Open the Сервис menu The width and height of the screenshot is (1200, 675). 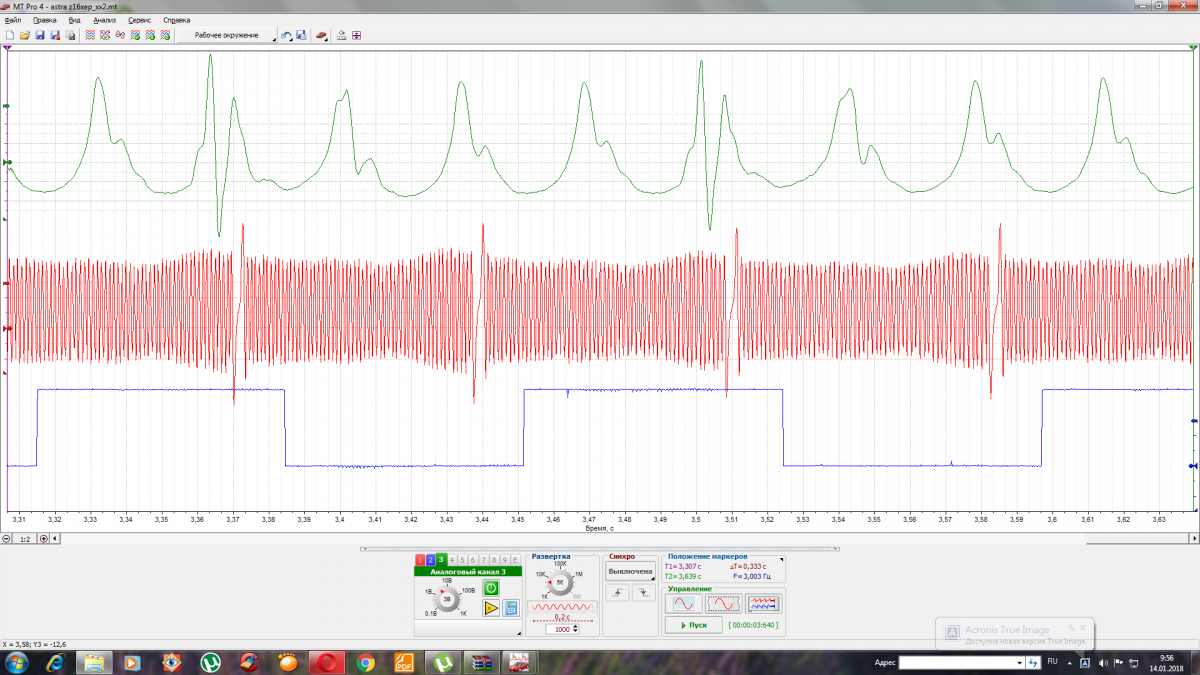pos(139,19)
